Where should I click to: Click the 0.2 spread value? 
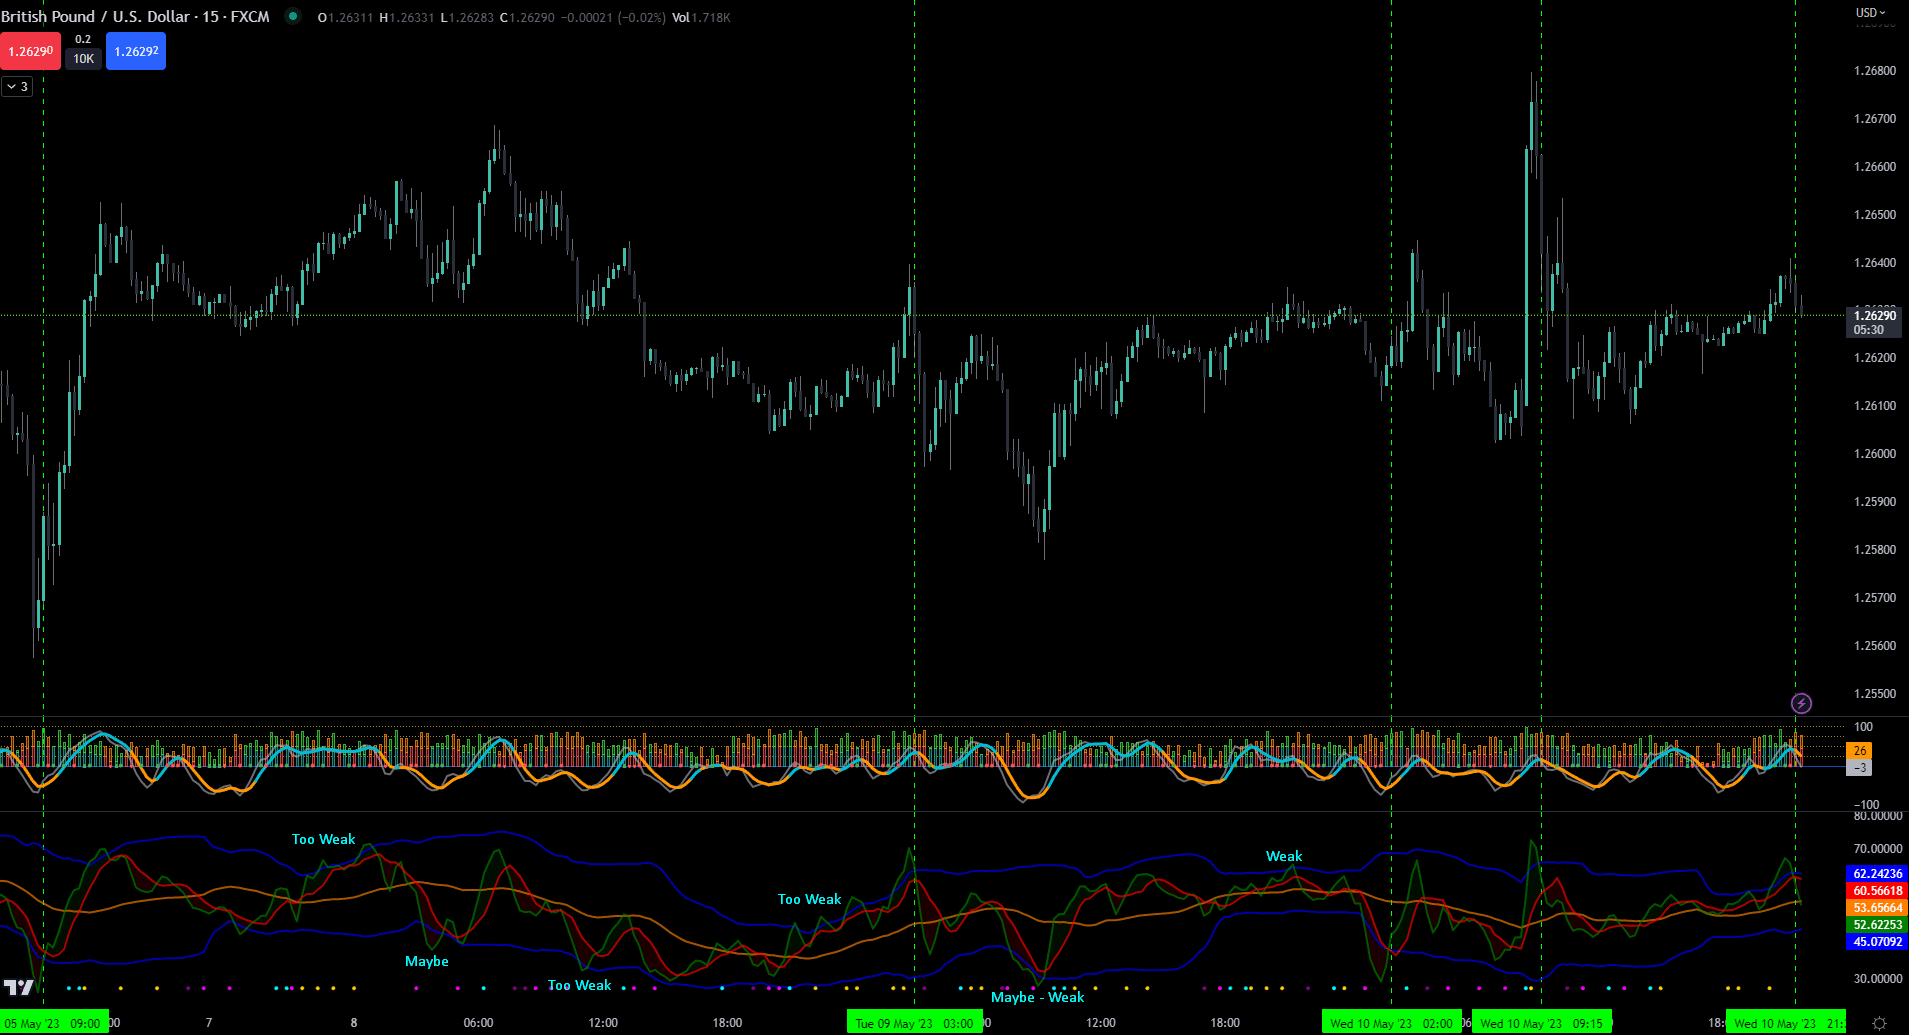click(83, 40)
